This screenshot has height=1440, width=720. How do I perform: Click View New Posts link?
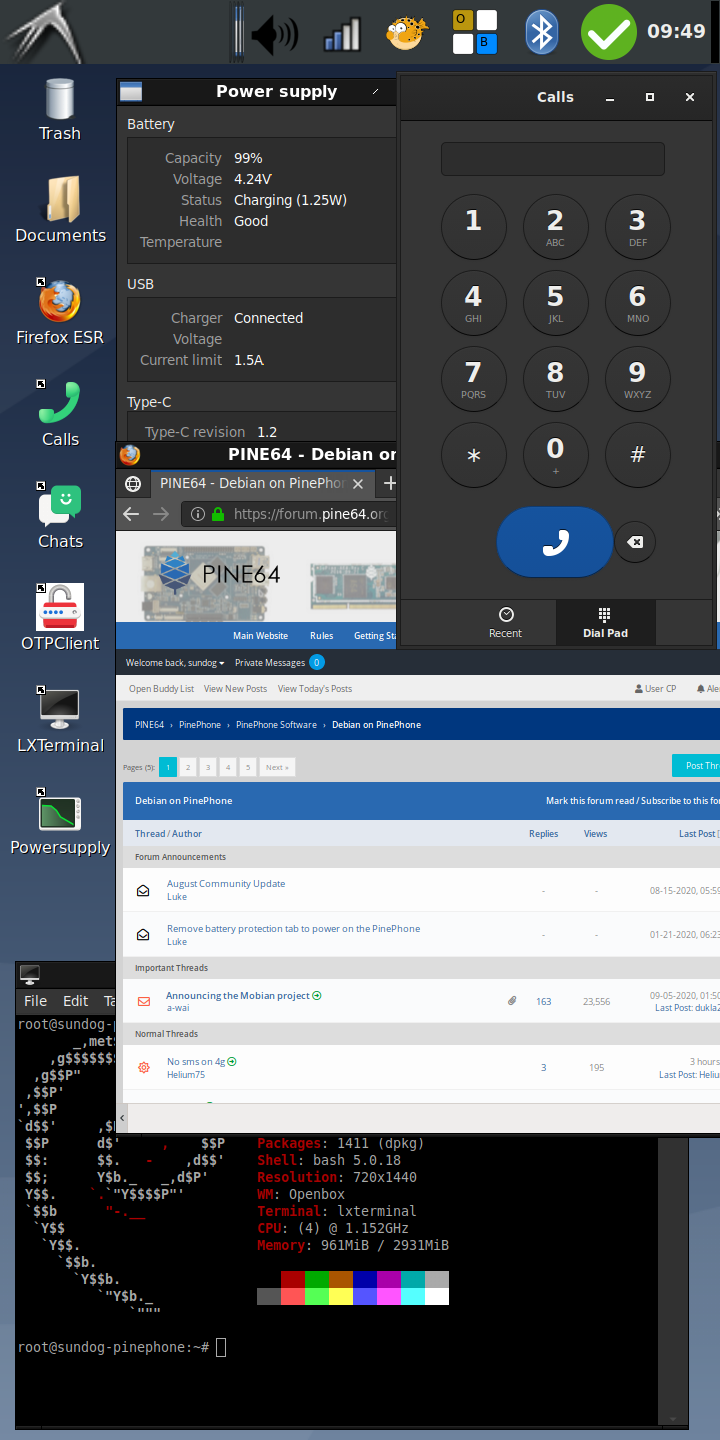236,689
